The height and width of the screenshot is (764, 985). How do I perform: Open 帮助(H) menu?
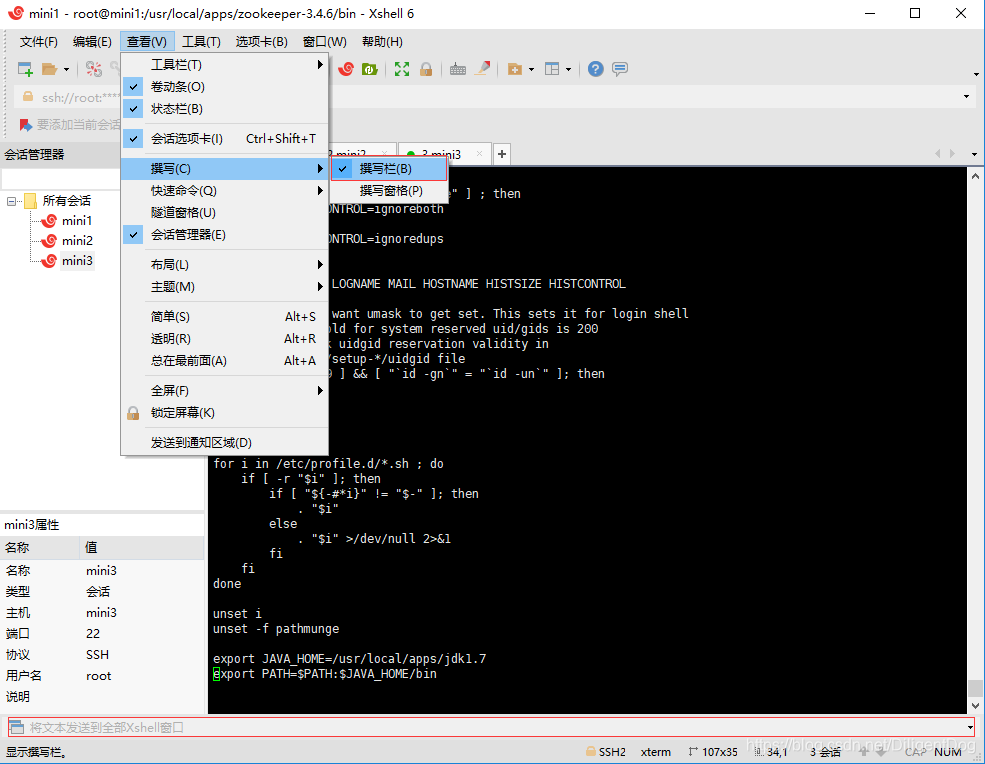point(382,41)
